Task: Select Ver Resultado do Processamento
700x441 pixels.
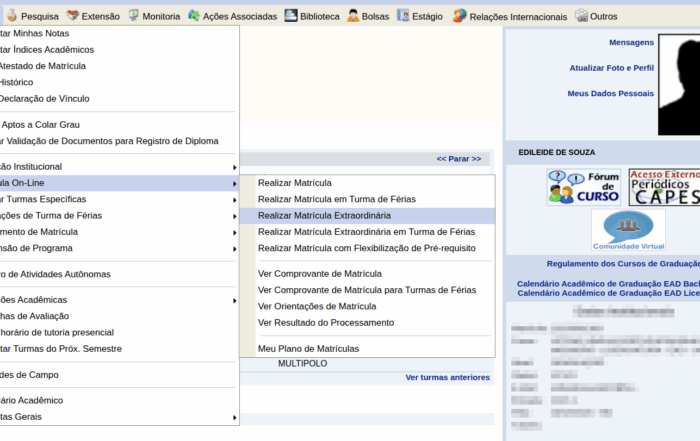Action: [326, 322]
